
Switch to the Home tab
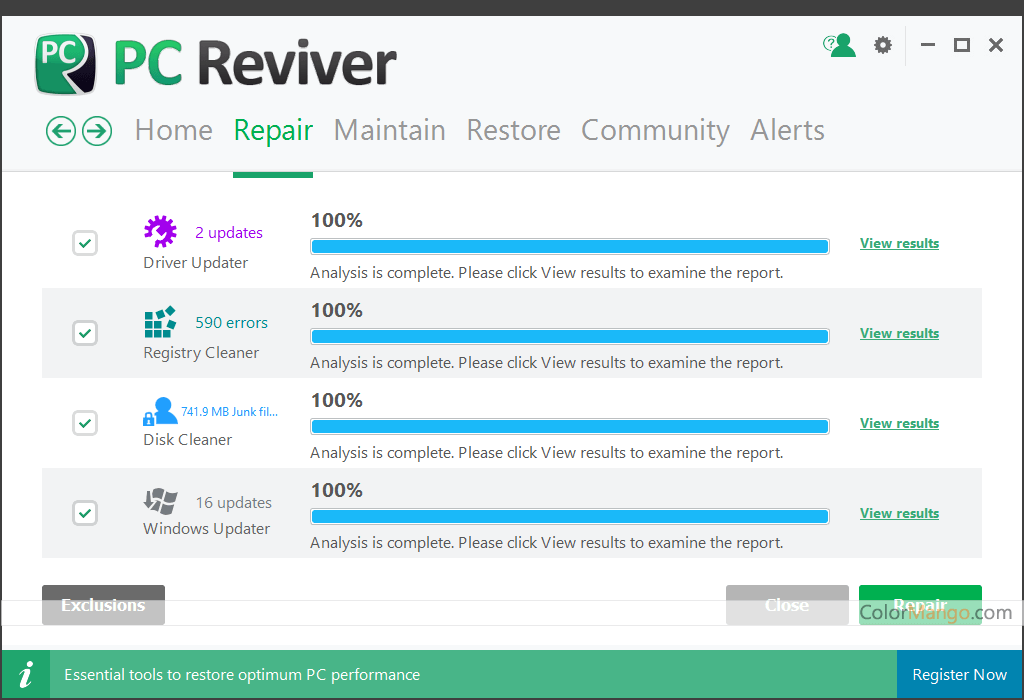pyautogui.click(x=174, y=131)
